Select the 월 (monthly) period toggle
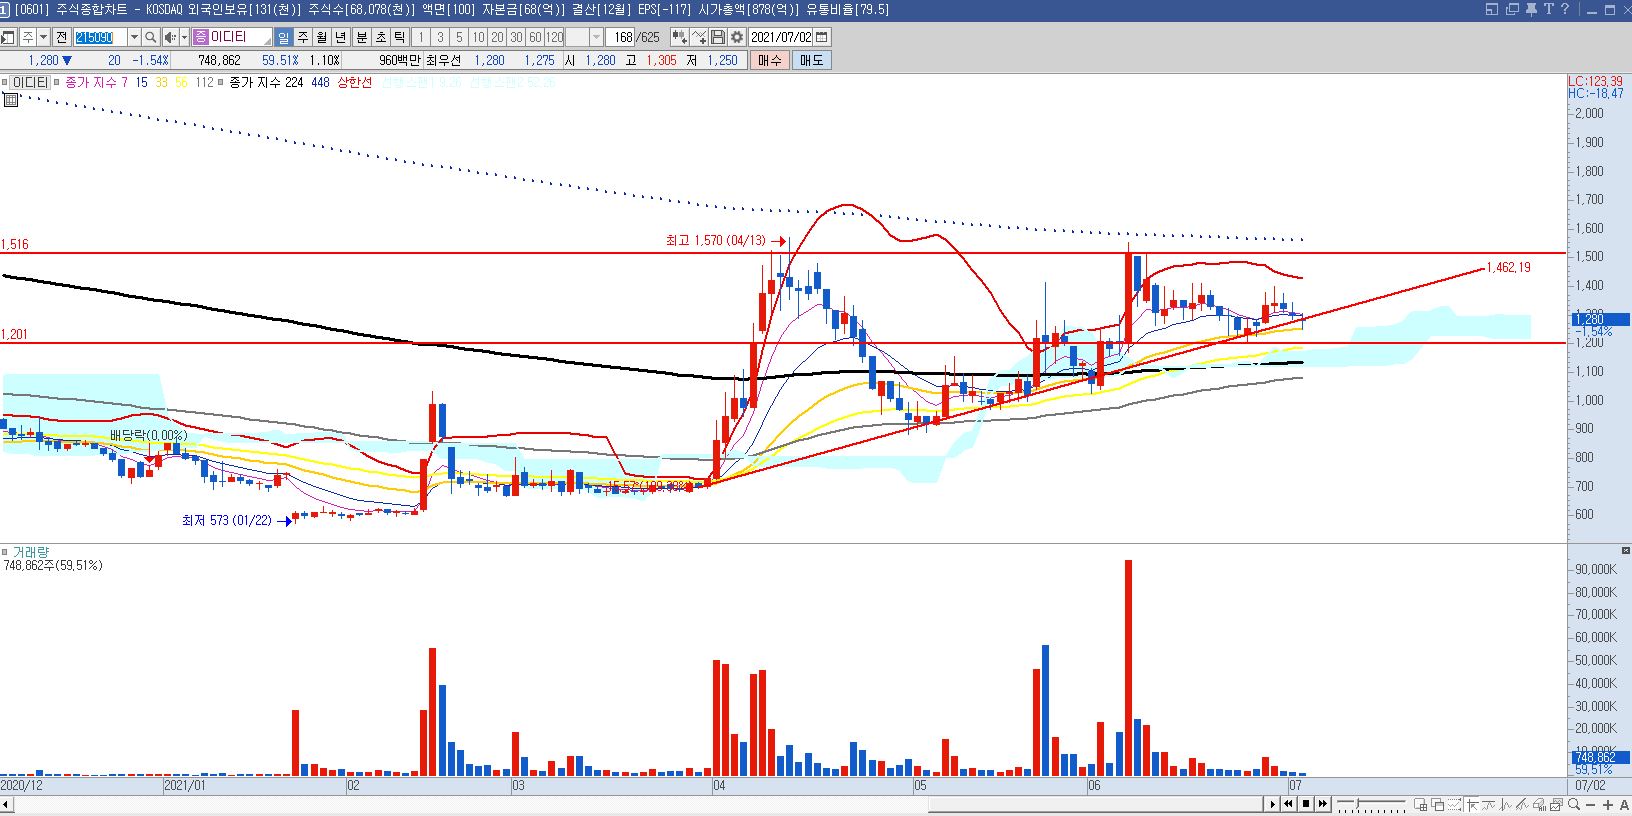1632x816 pixels. (x=322, y=37)
